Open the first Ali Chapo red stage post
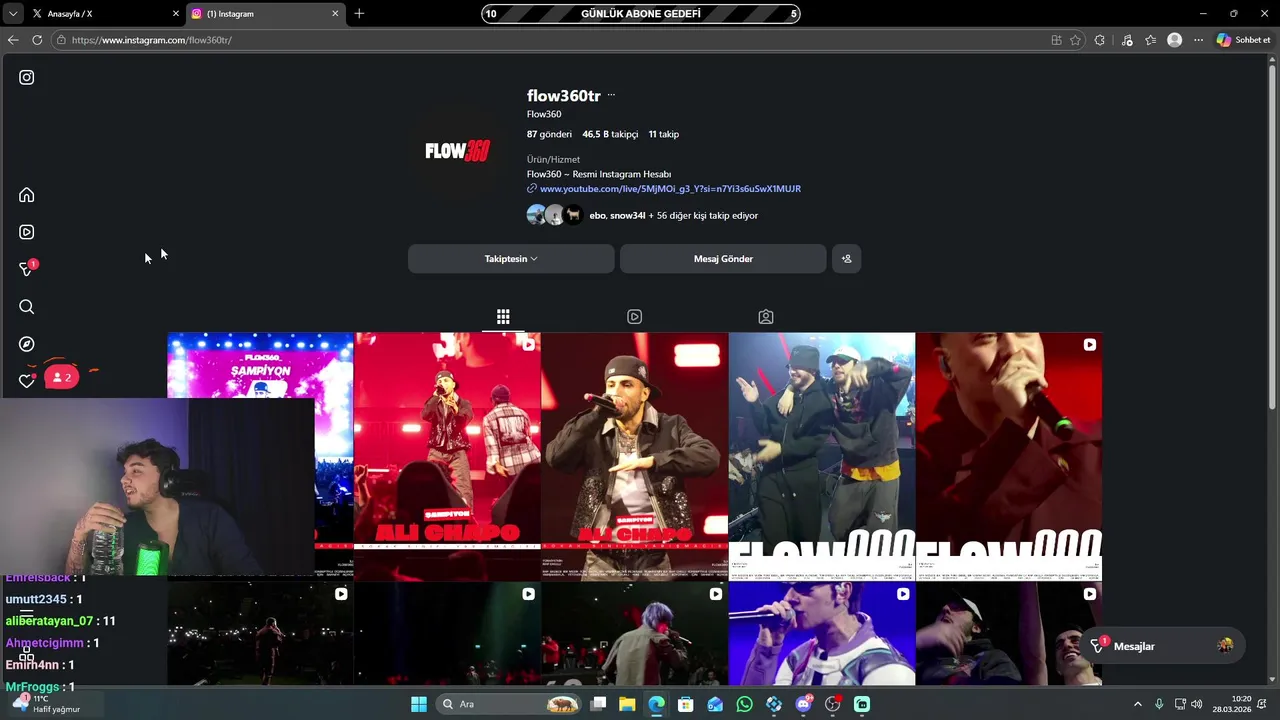The width and height of the screenshot is (1280, 720). 447,456
